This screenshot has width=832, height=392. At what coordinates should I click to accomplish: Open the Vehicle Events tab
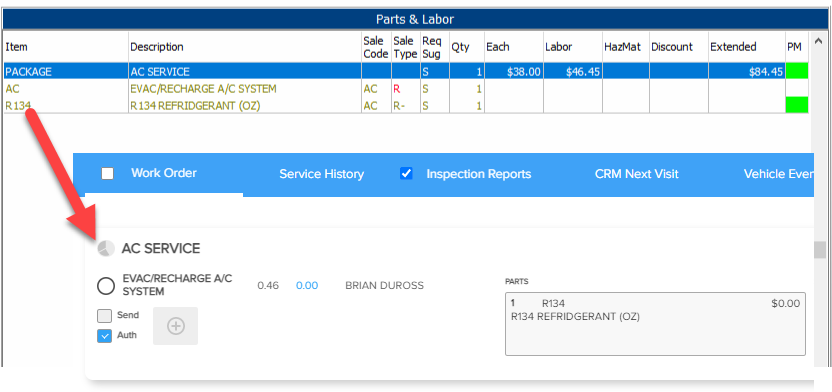coord(778,174)
